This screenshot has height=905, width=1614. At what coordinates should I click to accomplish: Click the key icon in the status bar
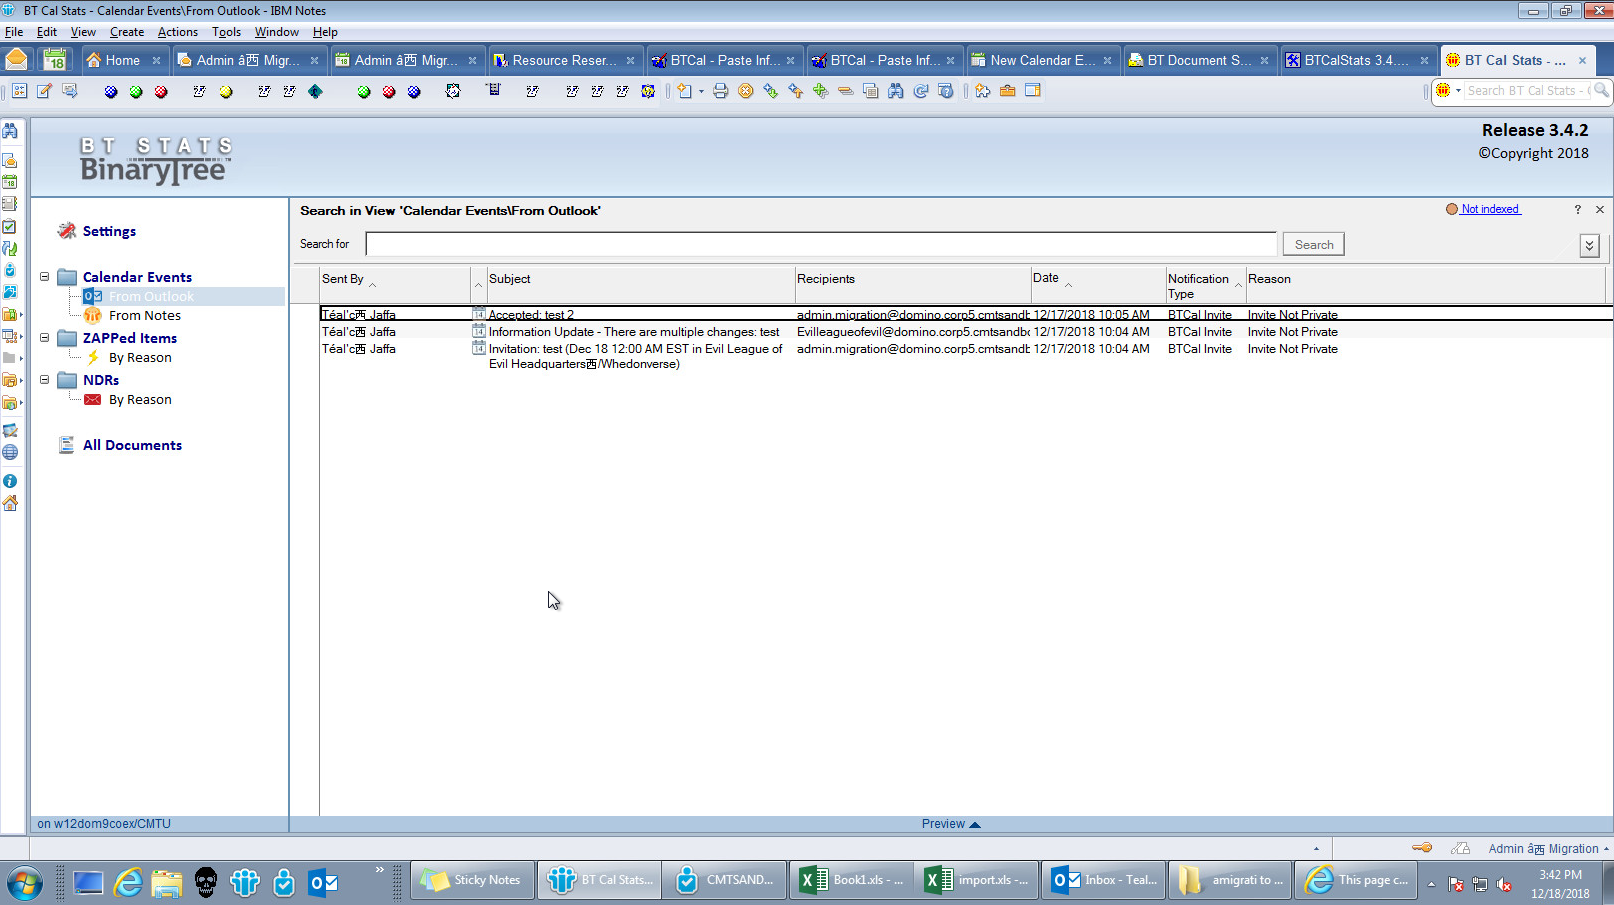click(x=1422, y=848)
